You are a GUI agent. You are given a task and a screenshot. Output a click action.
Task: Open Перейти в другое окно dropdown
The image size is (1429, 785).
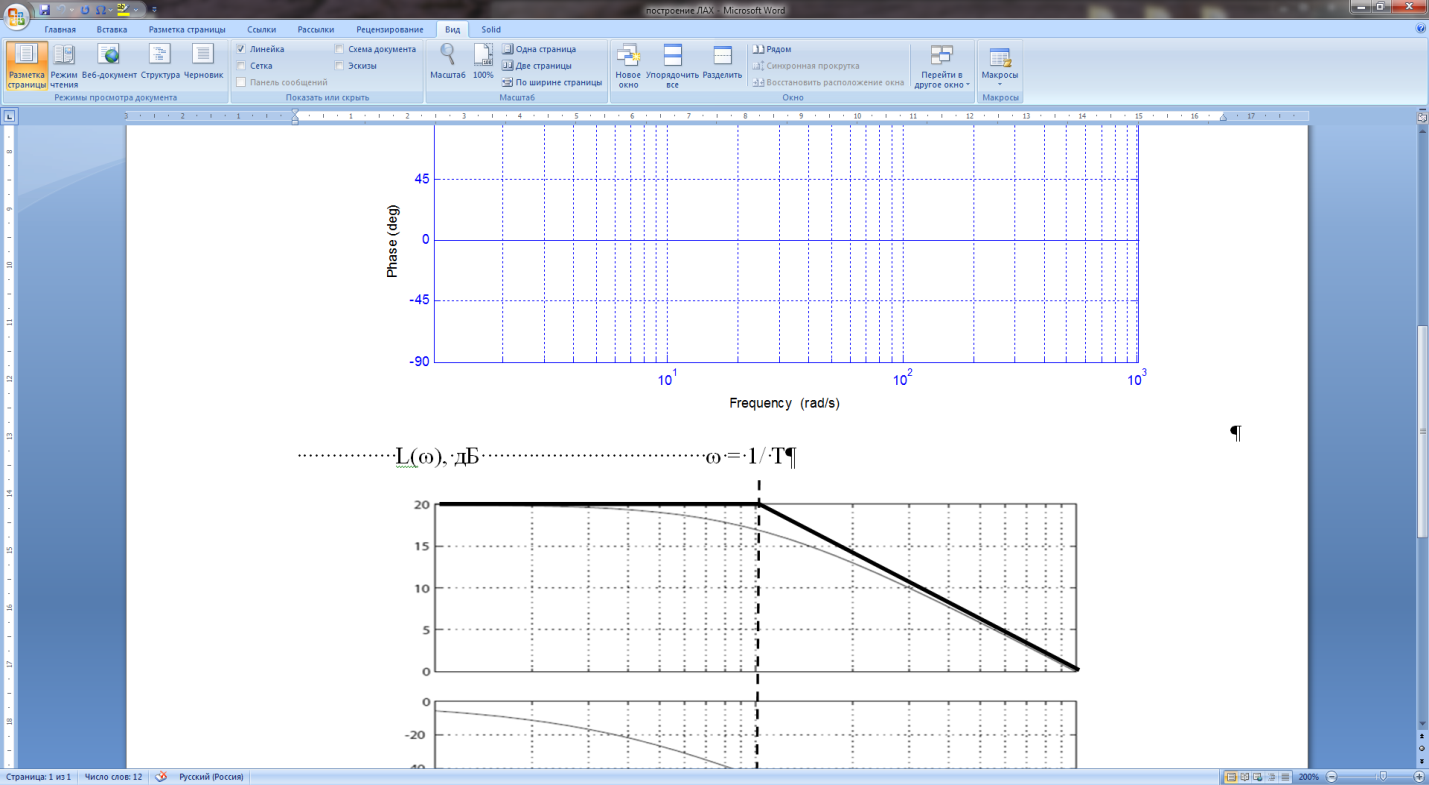click(941, 66)
